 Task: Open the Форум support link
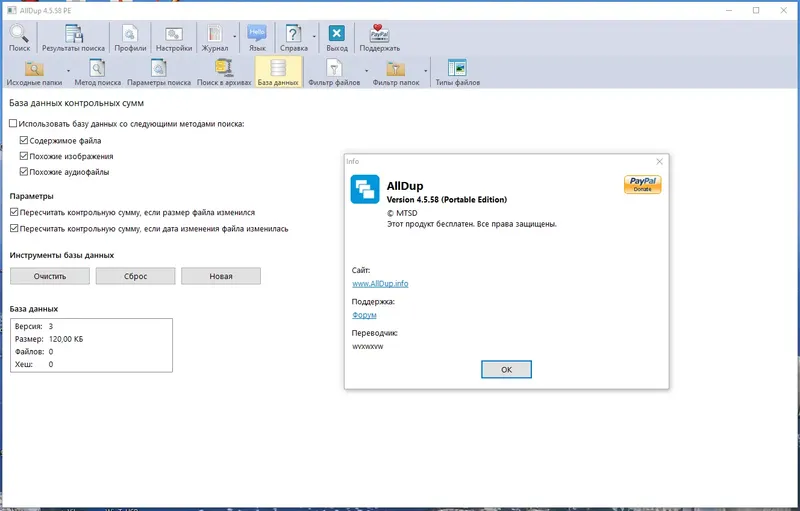[x=364, y=315]
